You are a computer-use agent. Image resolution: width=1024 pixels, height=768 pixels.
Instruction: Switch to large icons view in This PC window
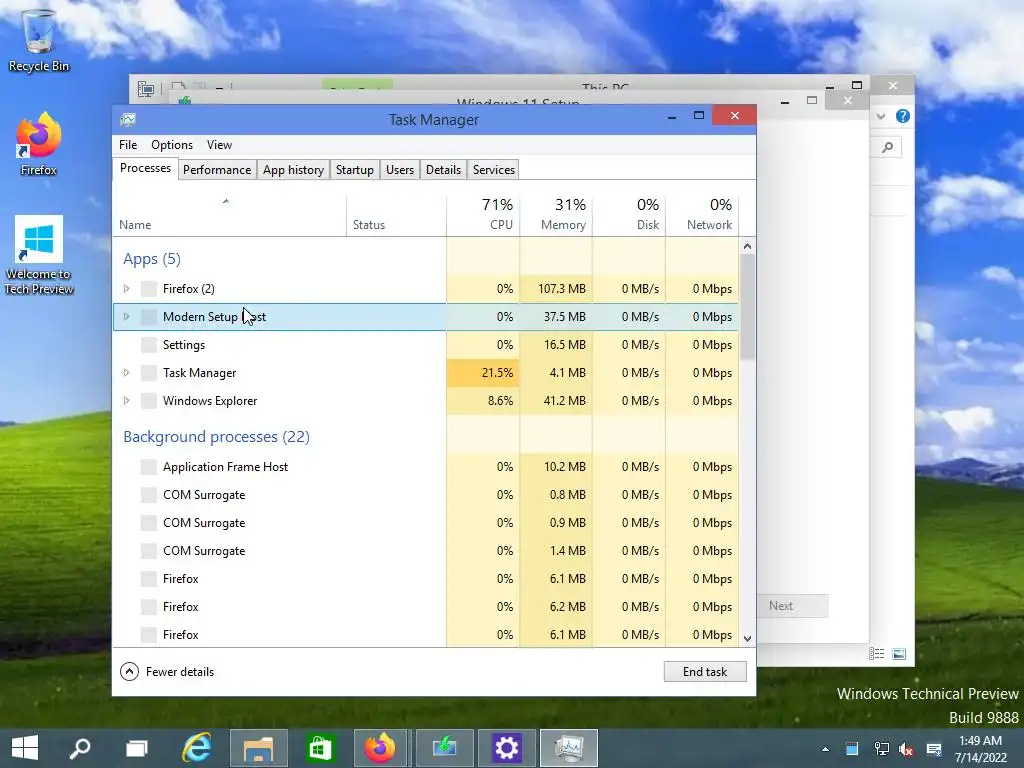(x=899, y=654)
